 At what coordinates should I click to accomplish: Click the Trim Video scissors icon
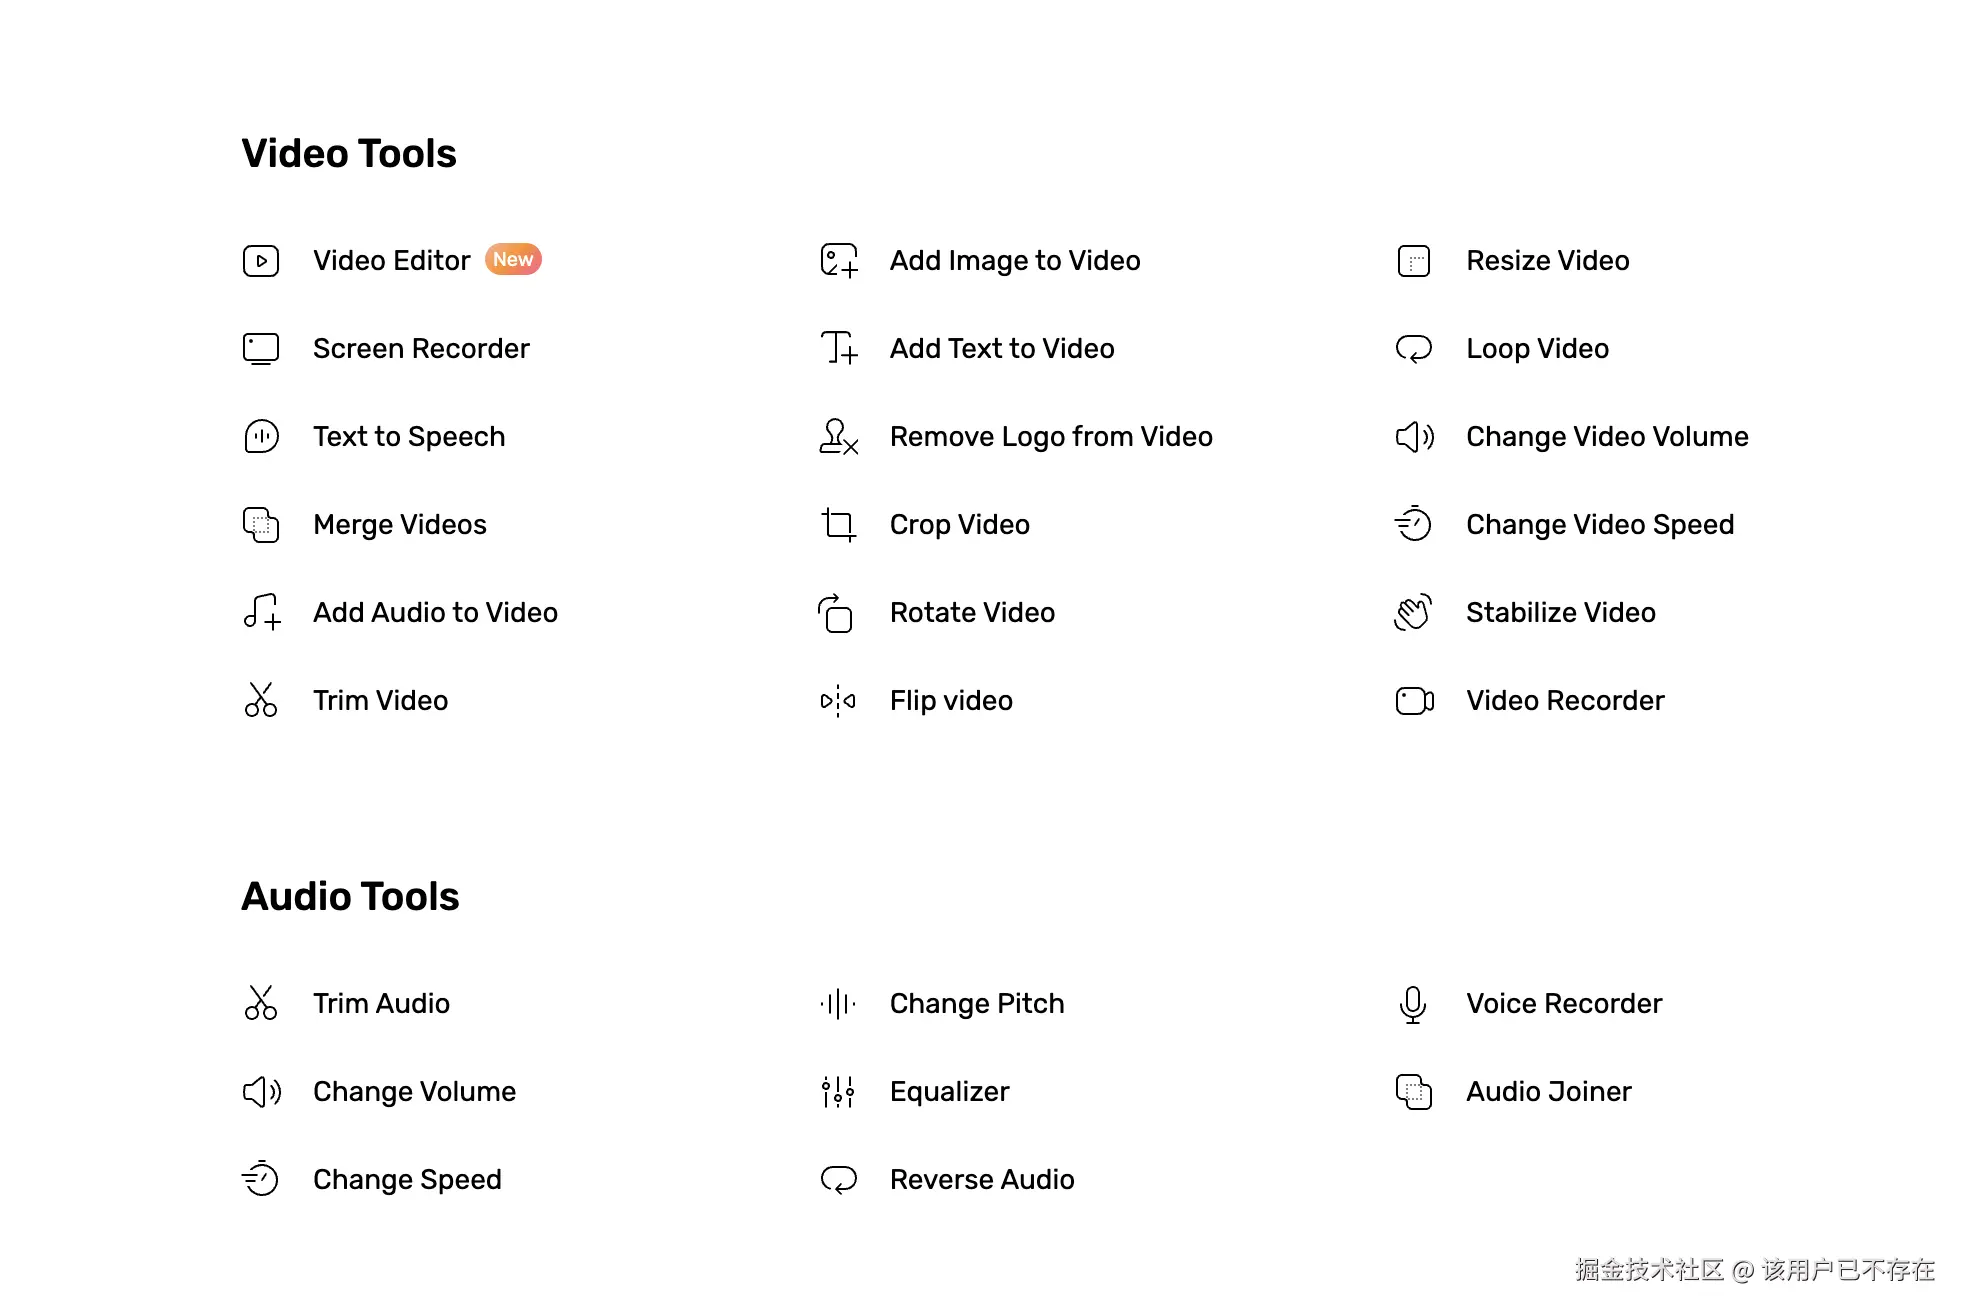tap(261, 701)
